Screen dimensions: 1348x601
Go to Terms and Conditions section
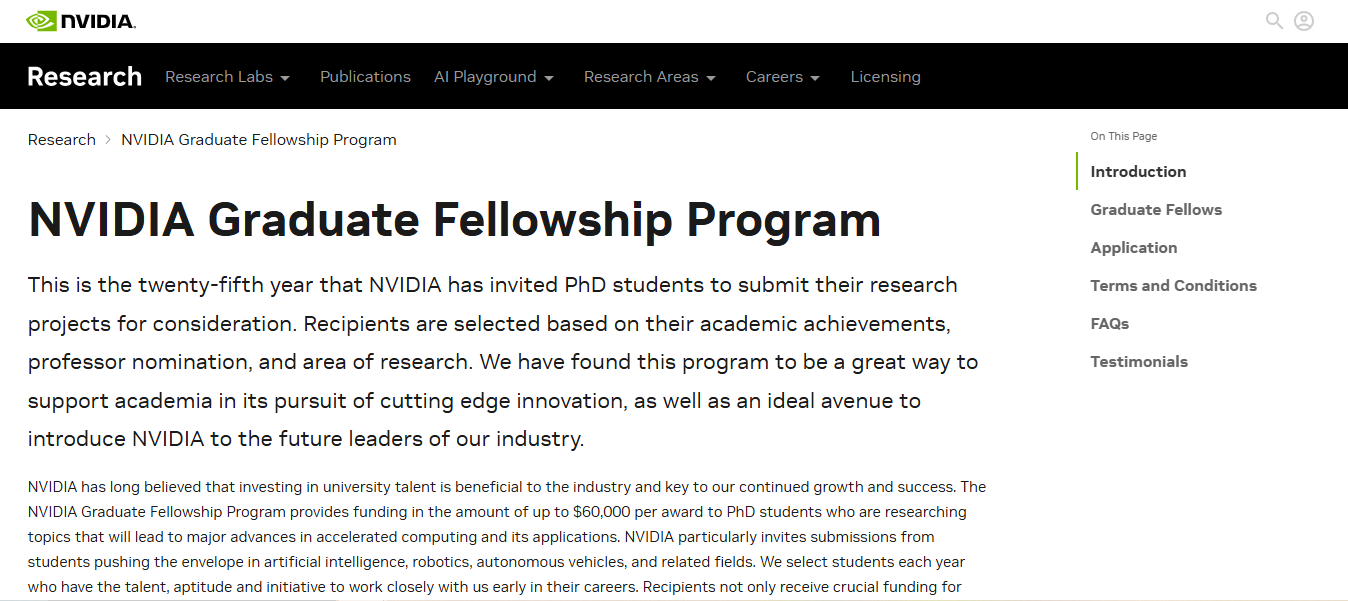(x=1173, y=286)
